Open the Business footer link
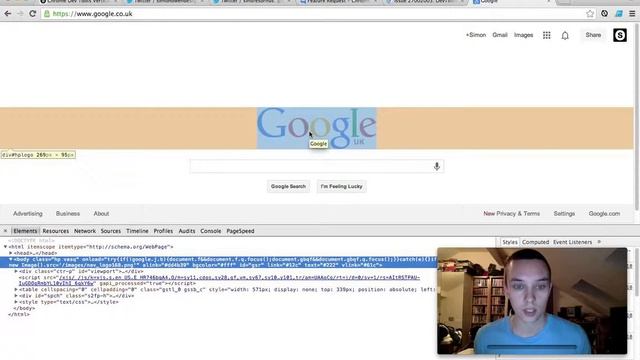This screenshot has height=360, width=640. [68, 213]
